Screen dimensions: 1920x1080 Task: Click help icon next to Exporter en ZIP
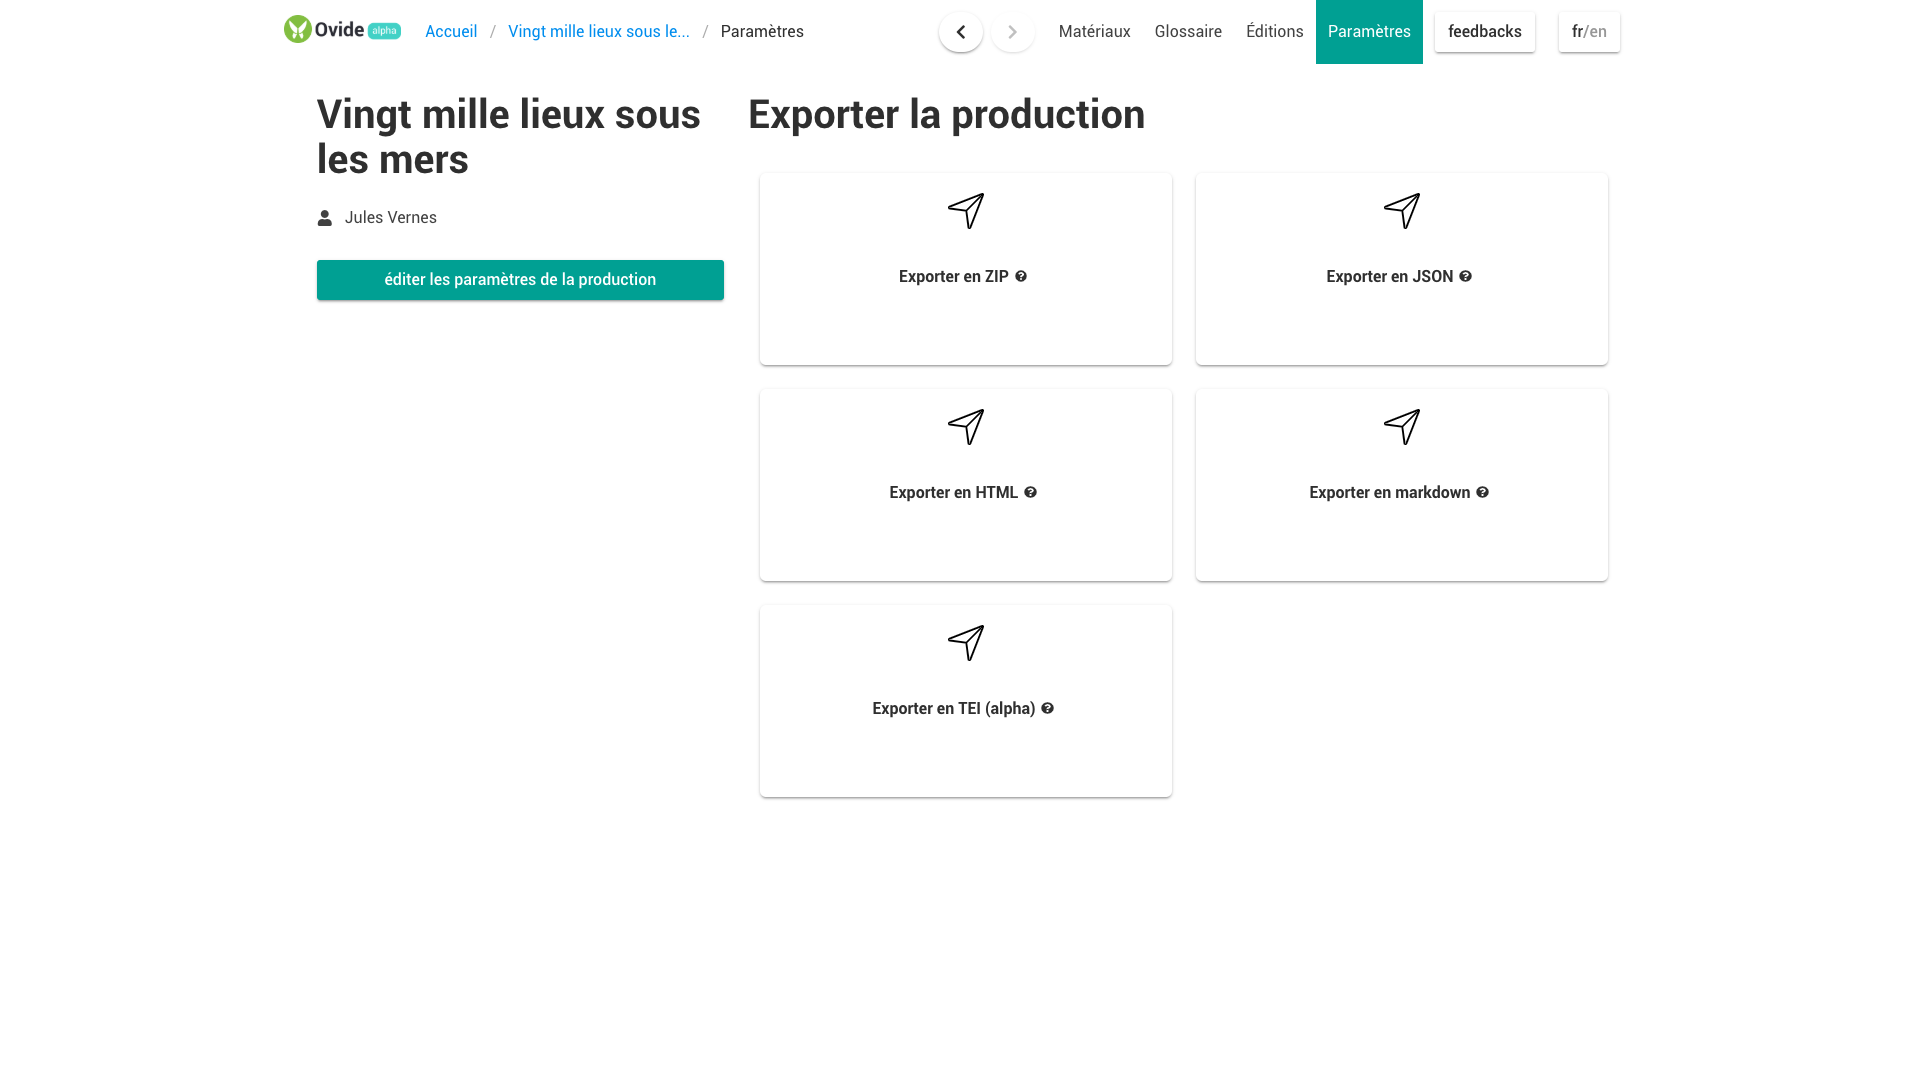click(1021, 276)
